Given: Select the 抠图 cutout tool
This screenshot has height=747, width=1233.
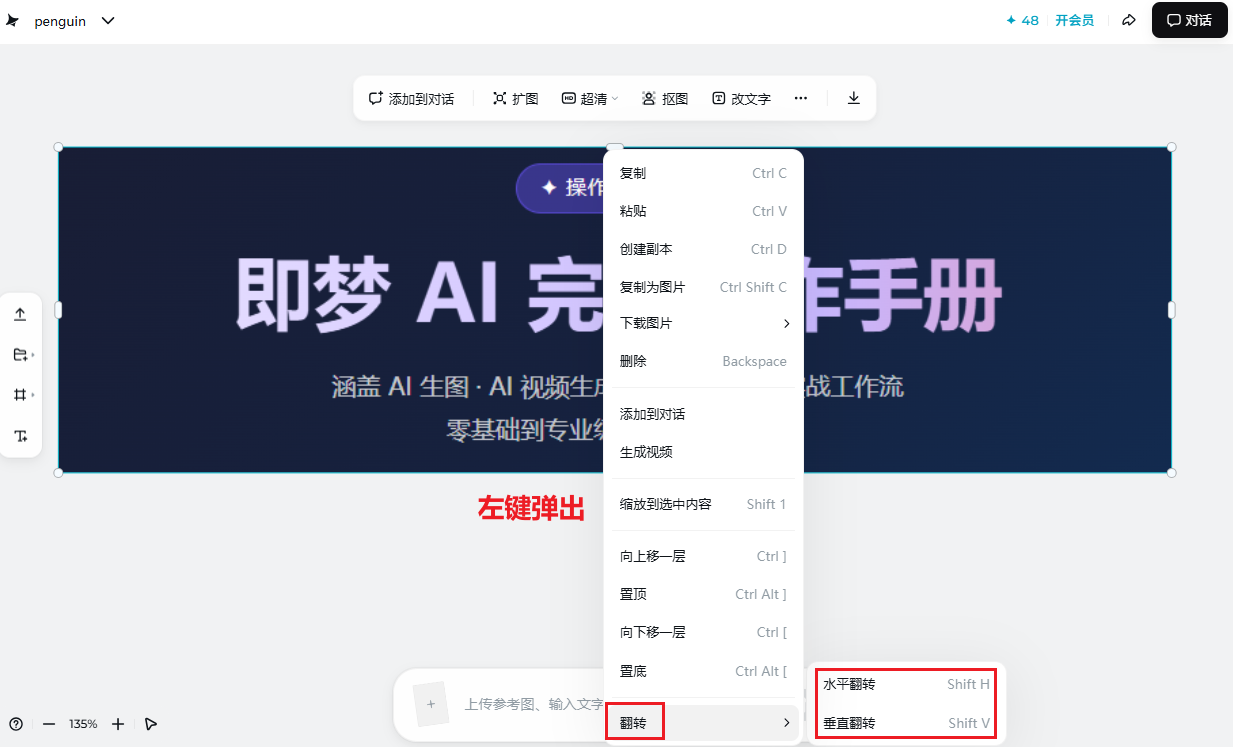Looking at the screenshot, I should (x=665, y=98).
